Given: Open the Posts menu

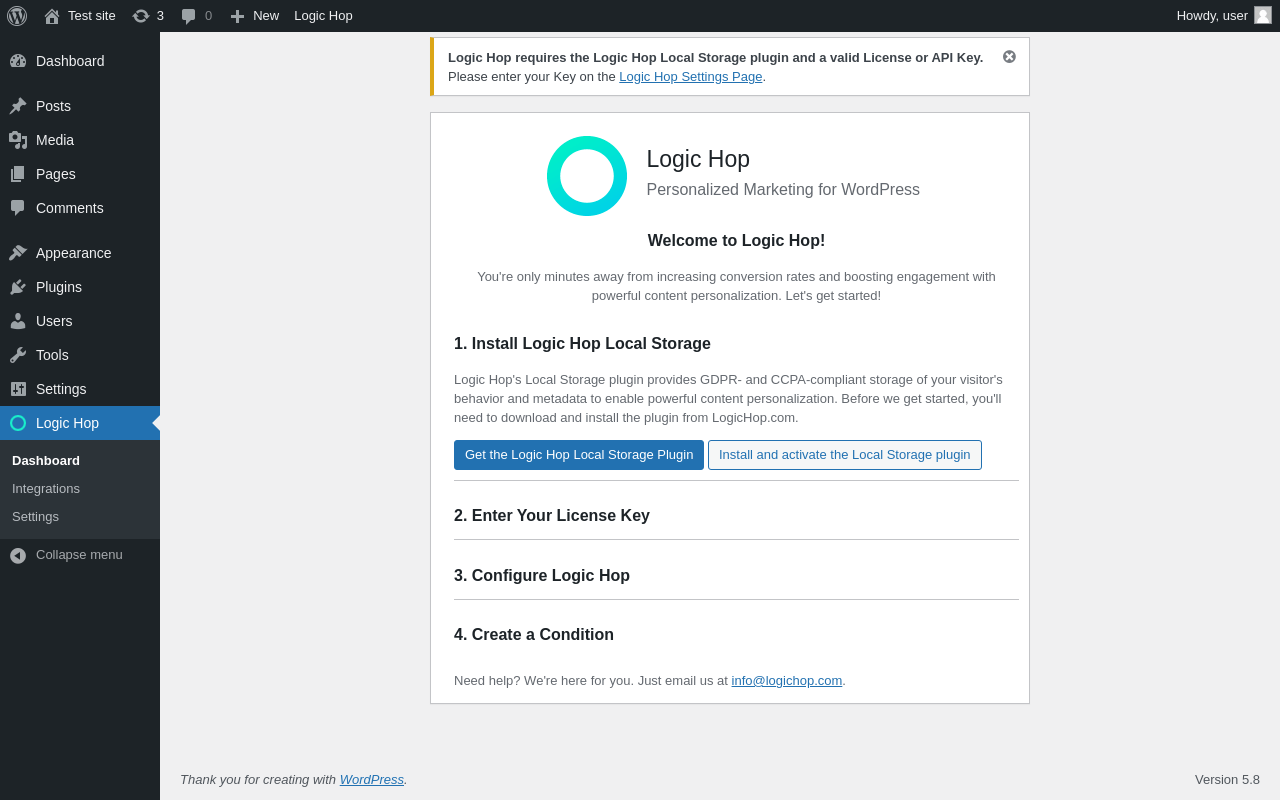Looking at the screenshot, I should pos(53,106).
